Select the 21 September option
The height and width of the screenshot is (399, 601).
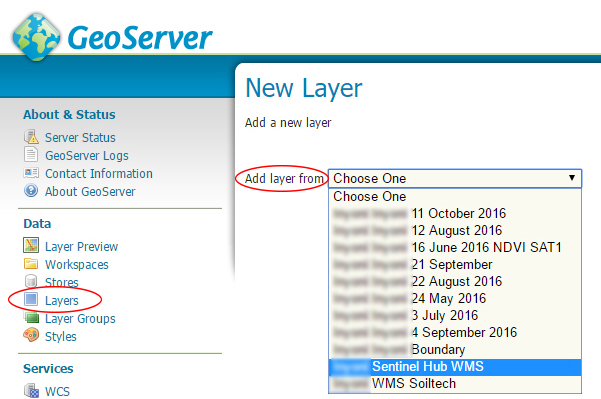point(455,264)
